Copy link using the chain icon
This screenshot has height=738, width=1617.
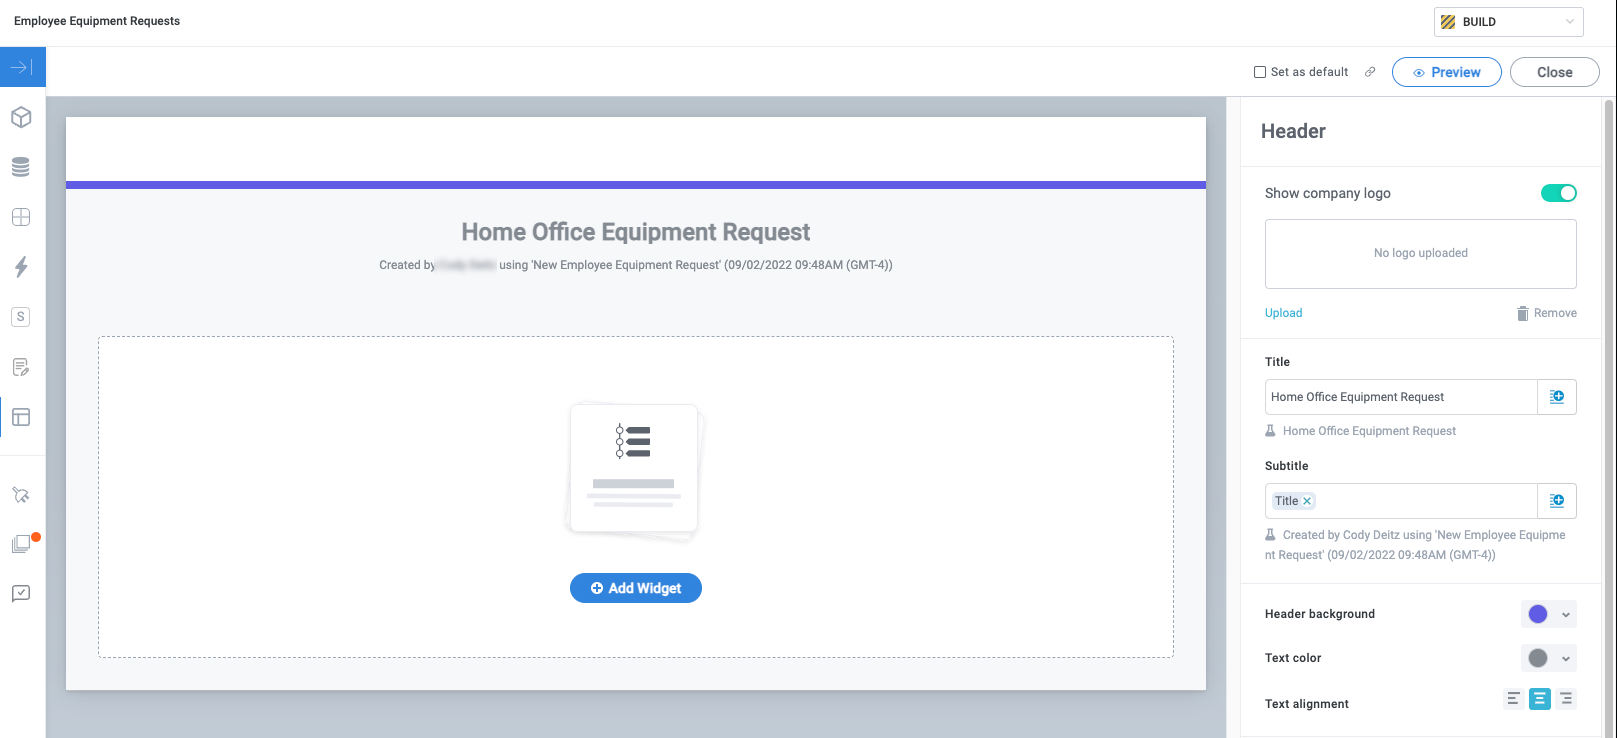click(1370, 72)
